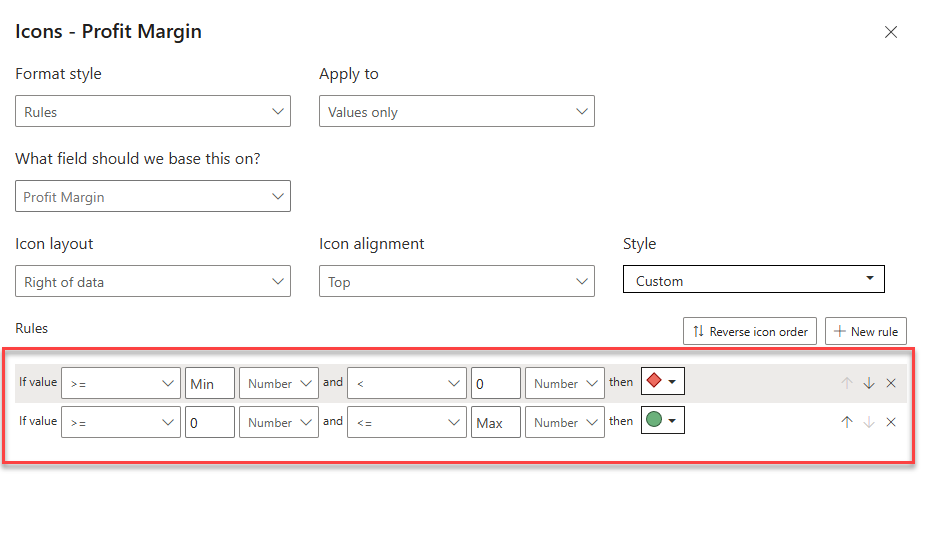
Task: Delete the first rule with red diamond
Action: (891, 383)
